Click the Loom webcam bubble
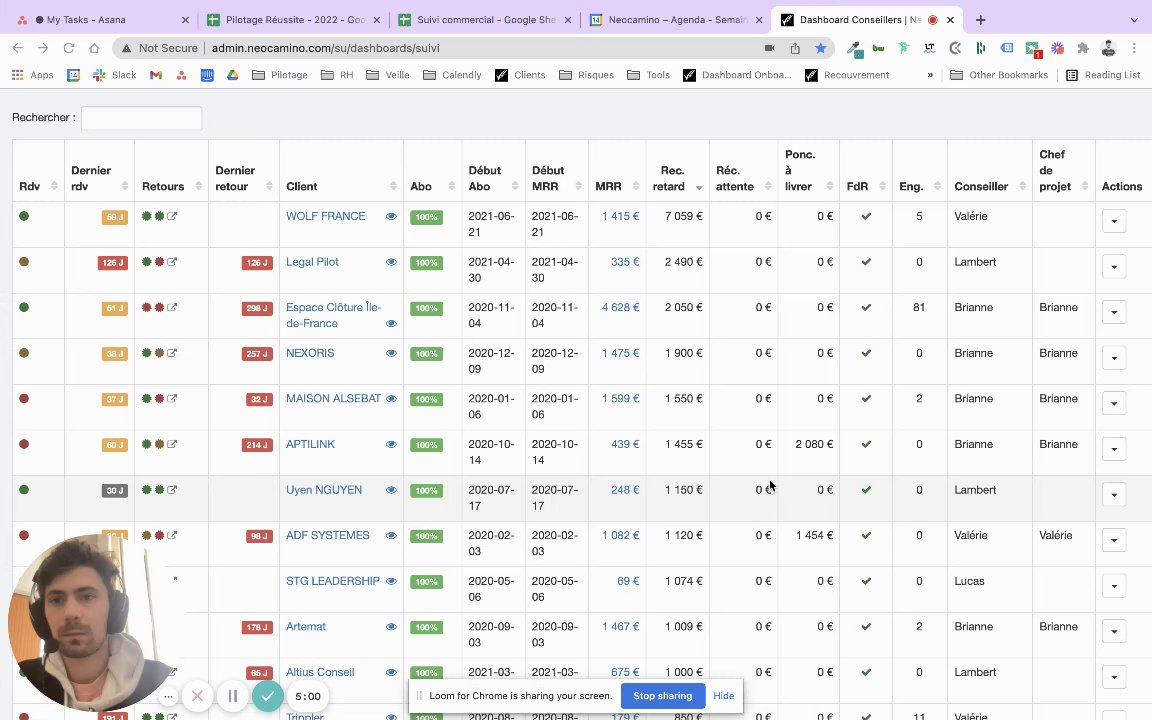Viewport: 1152px width, 720px height. [x=90, y=621]
